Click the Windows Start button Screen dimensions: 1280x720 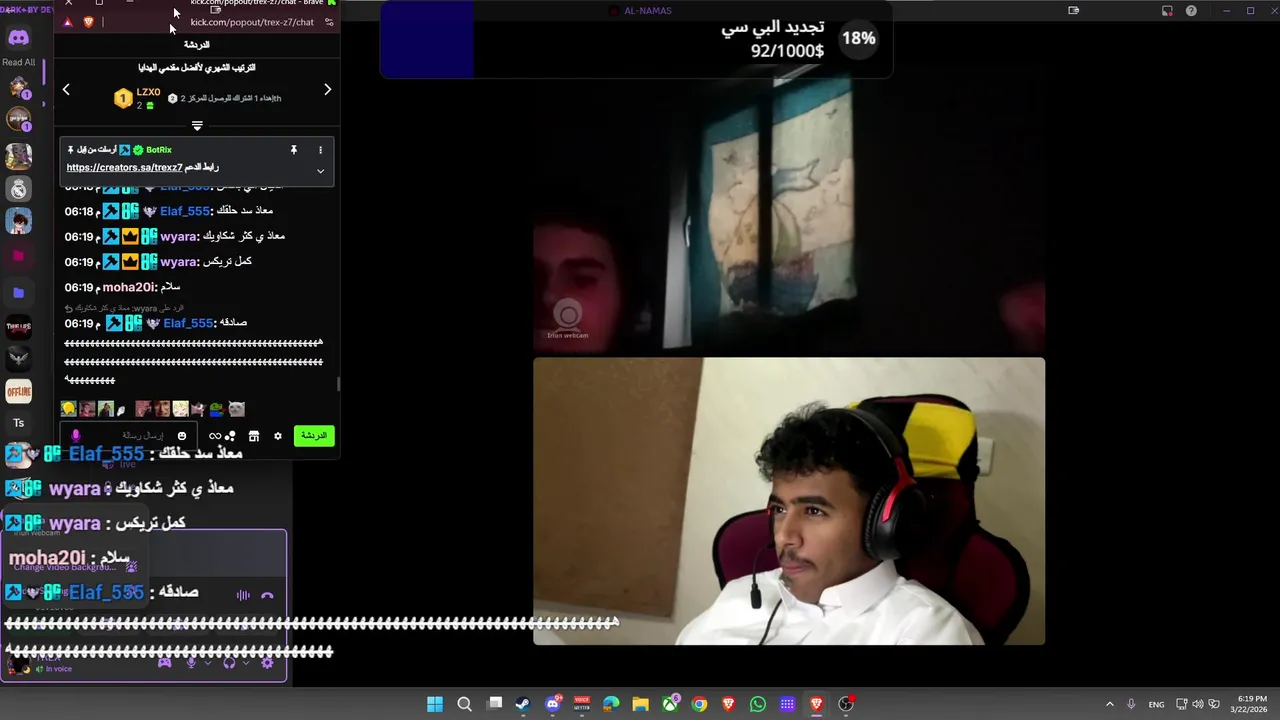click(x=435, y=704)
